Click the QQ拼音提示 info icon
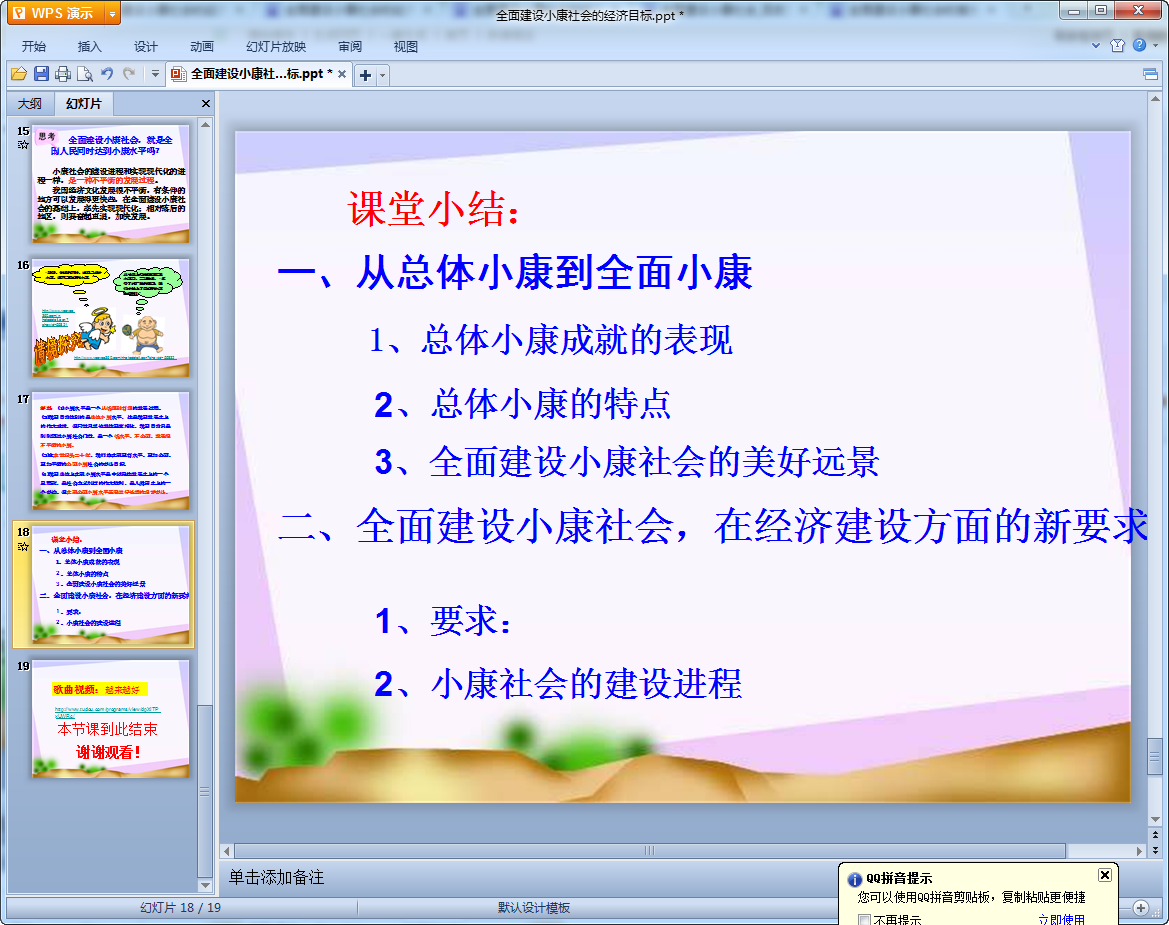Screen dimensions: 1169x925 point(855,880)
